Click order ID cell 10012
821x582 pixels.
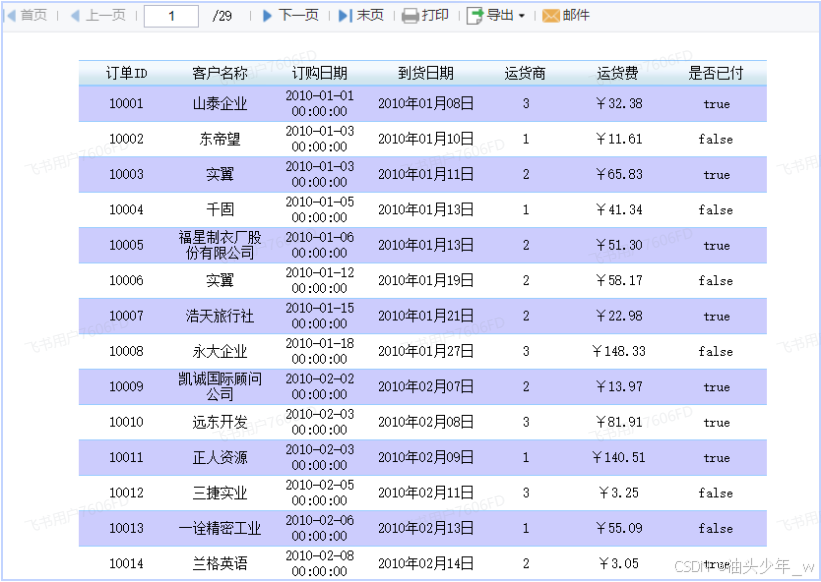pos(126,493)
